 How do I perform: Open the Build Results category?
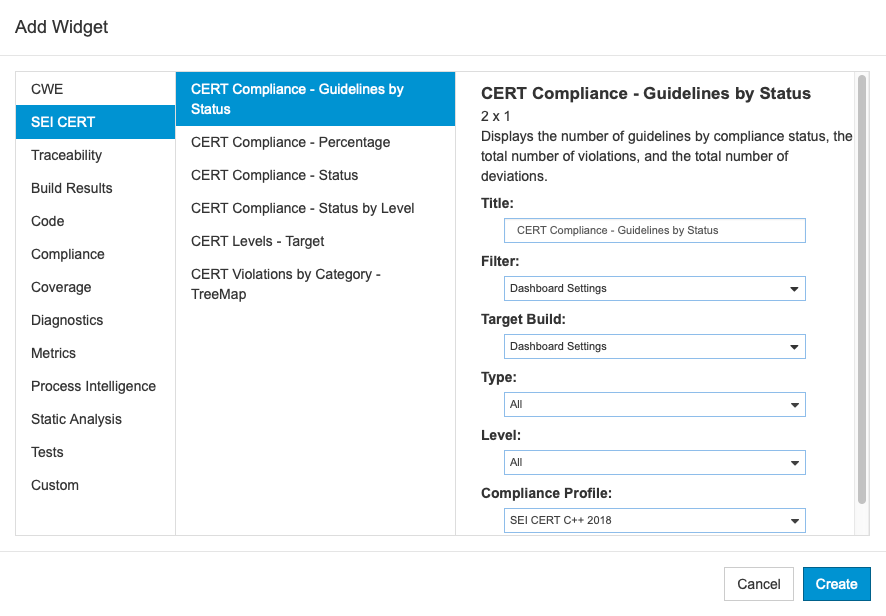[95, 188]
